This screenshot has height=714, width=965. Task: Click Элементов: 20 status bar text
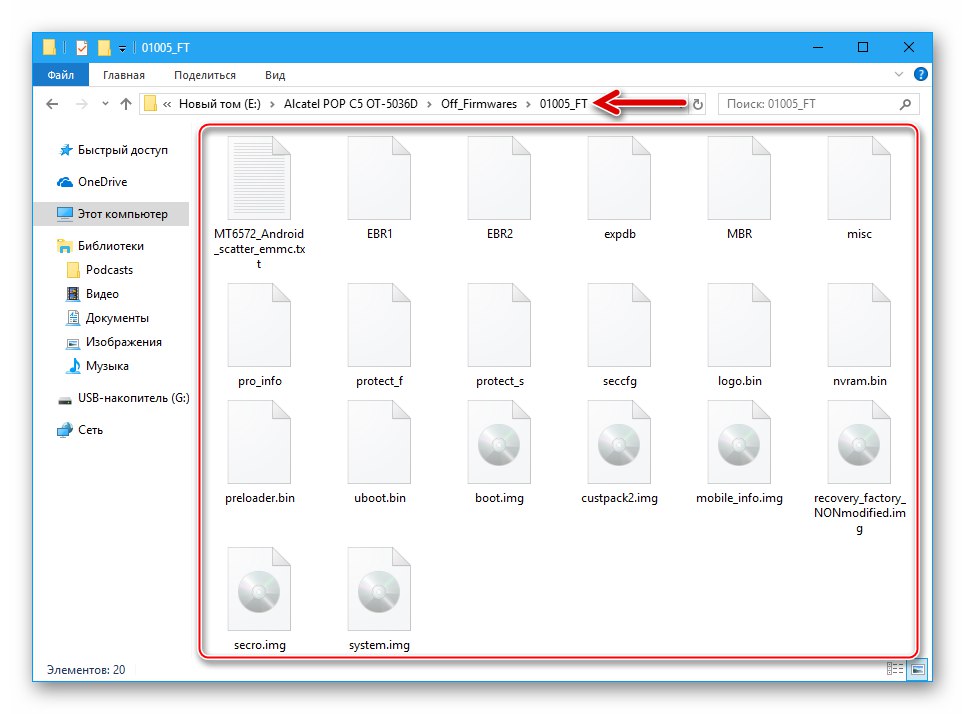pyautogui.click(x=86, y=670)
